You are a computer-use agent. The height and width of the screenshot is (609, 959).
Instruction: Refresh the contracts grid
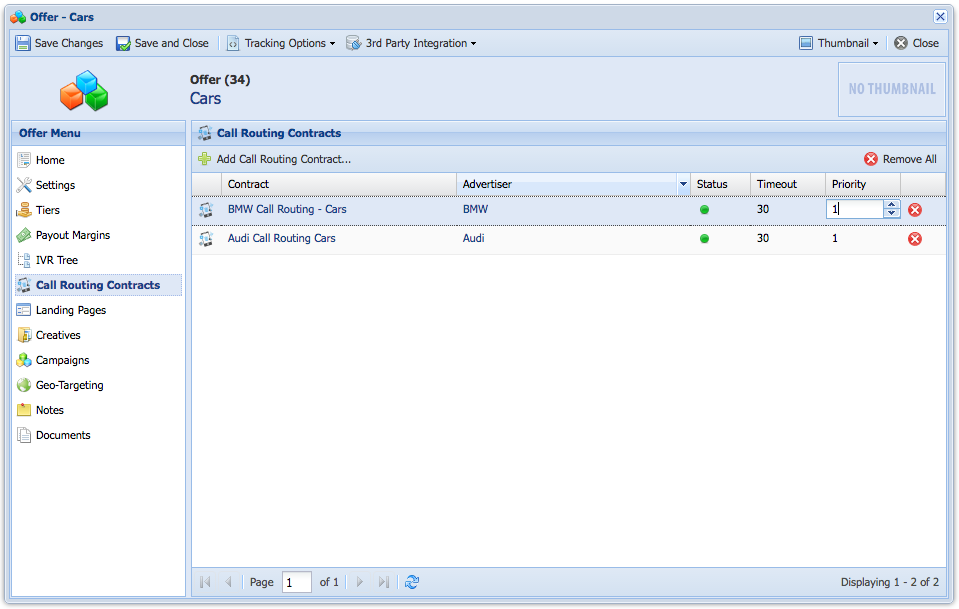coord(412,582)
